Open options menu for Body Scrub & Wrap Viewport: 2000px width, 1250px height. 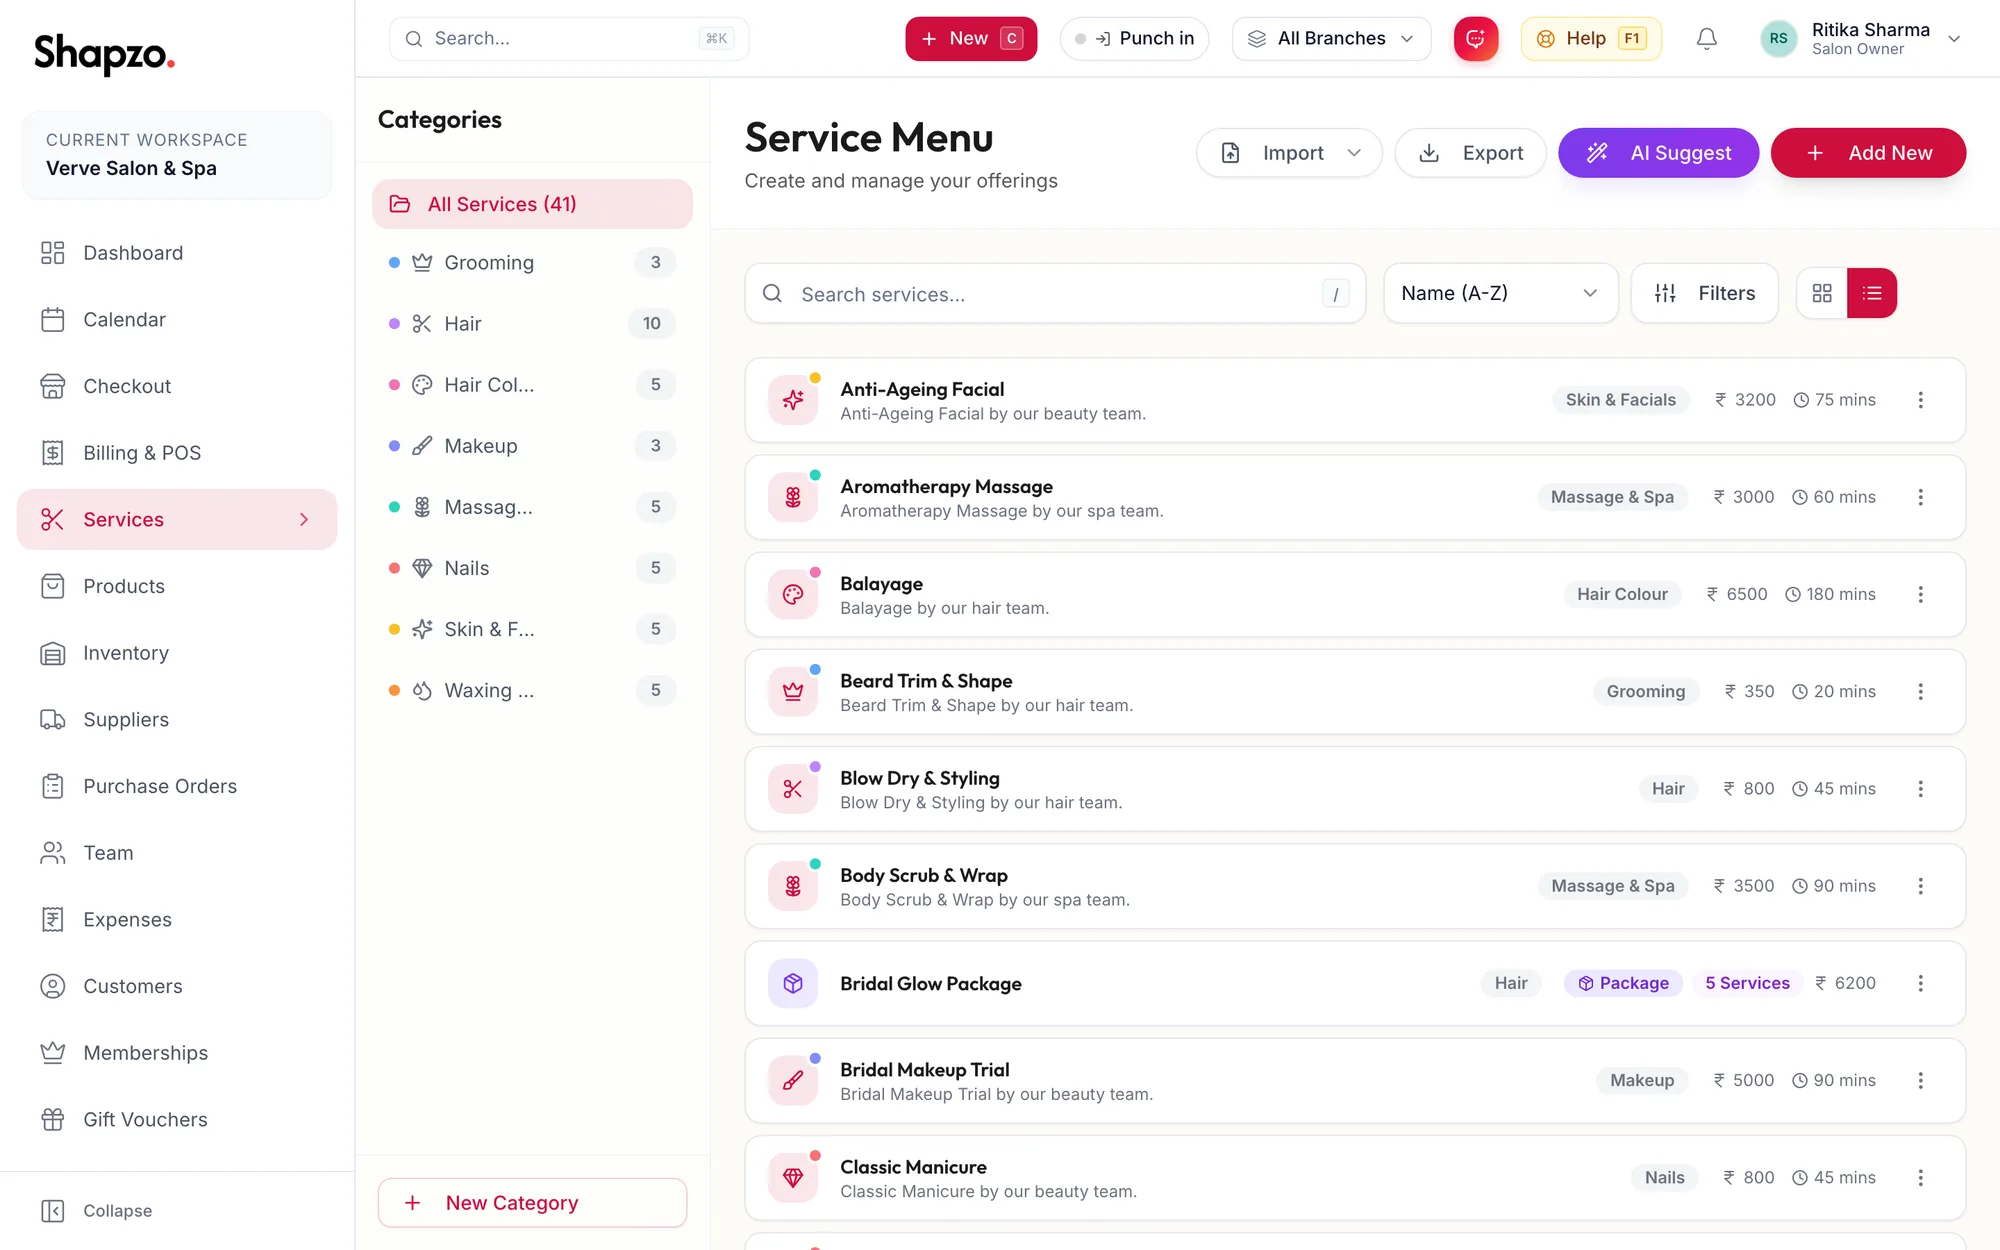pyautogui.click(x=1920, y=886)
